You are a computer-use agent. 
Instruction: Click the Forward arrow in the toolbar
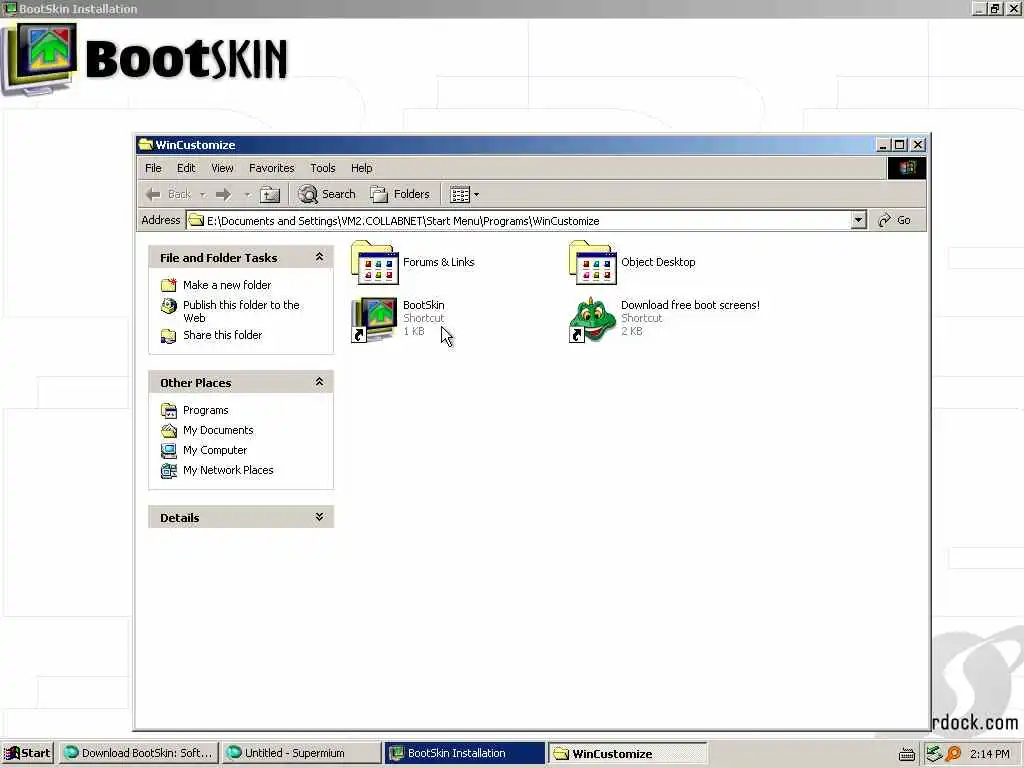pos(223,194)
